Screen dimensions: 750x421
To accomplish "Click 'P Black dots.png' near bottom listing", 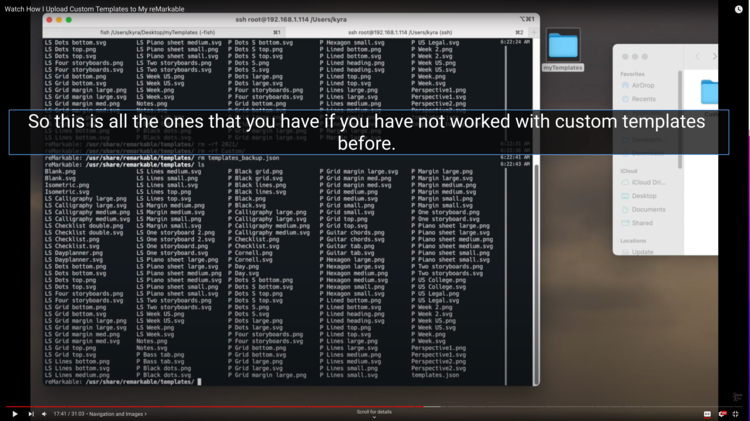I will pyautogui.click(x=164, y=368).
